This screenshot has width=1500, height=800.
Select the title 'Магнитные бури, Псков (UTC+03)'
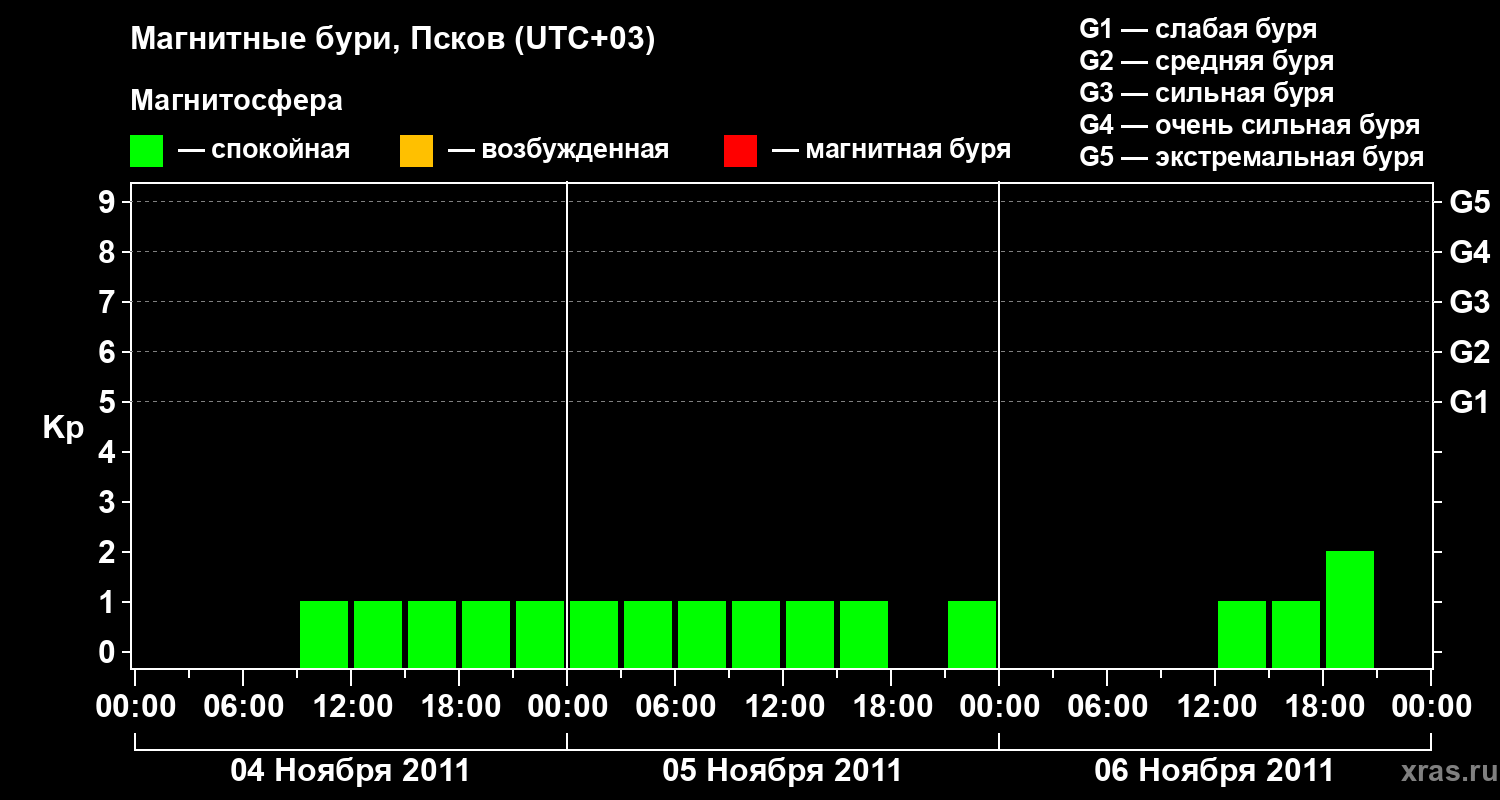393,40
